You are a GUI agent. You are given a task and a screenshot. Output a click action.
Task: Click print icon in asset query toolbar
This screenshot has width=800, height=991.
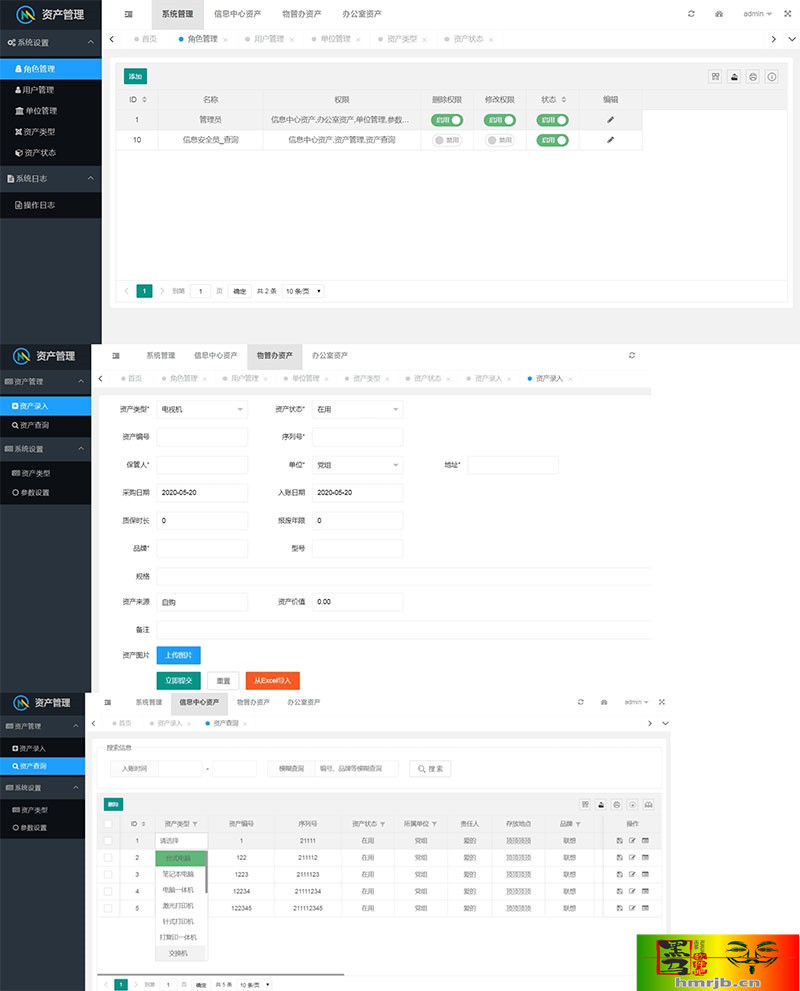pos(617,805)
